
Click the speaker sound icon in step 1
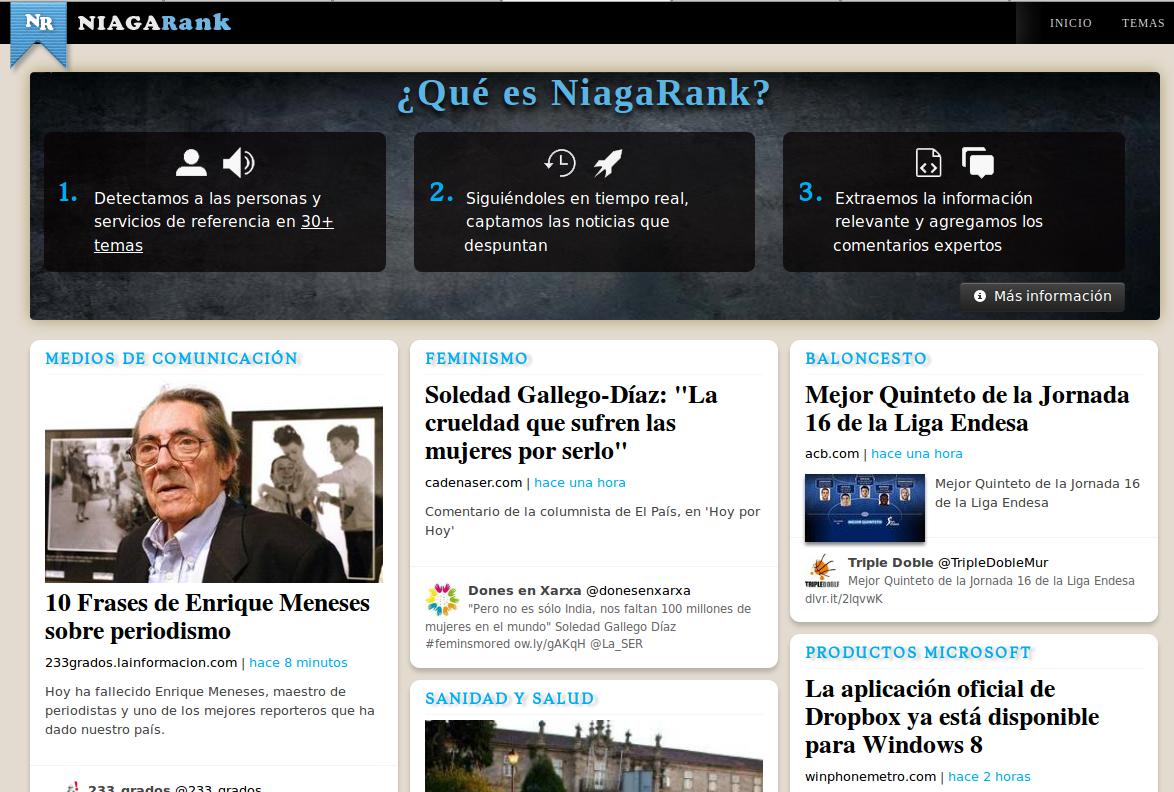click(x=238, y=162)
